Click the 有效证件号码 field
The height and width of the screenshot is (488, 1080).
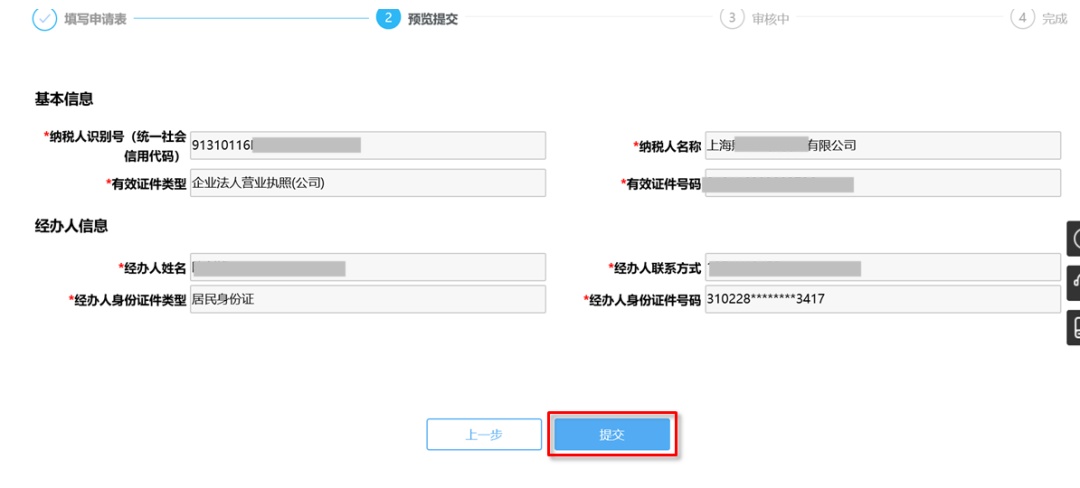(x=881, y=183)
